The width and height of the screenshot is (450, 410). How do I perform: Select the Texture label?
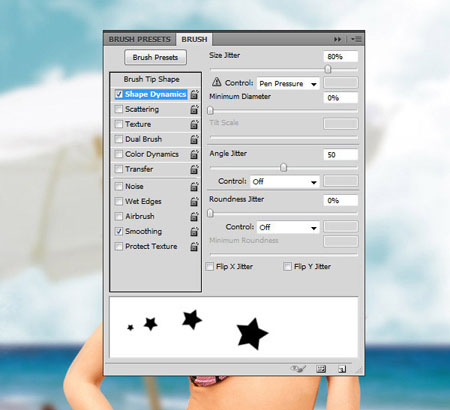[x=138, y=124]
